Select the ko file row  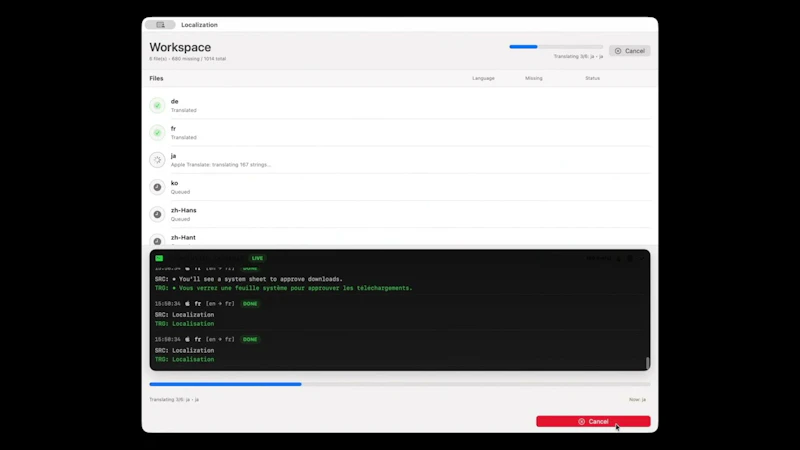399,187
